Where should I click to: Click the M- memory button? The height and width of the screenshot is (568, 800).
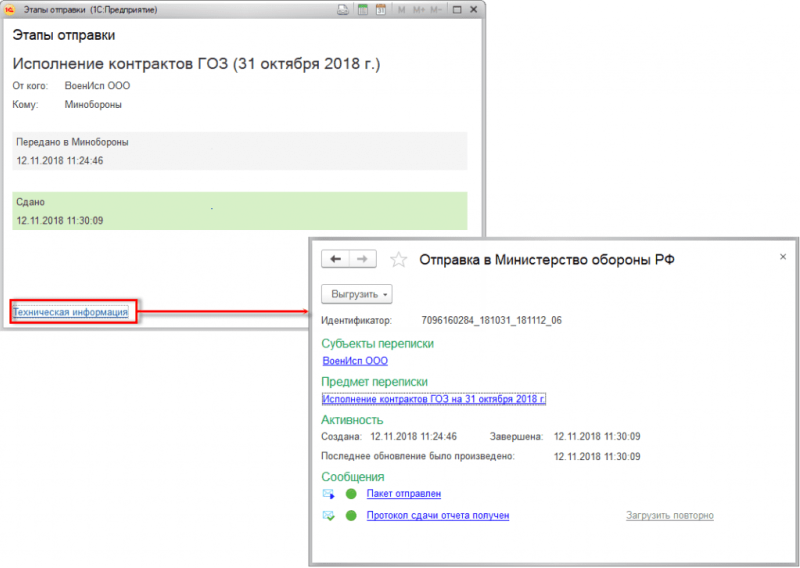click(436, 10)
